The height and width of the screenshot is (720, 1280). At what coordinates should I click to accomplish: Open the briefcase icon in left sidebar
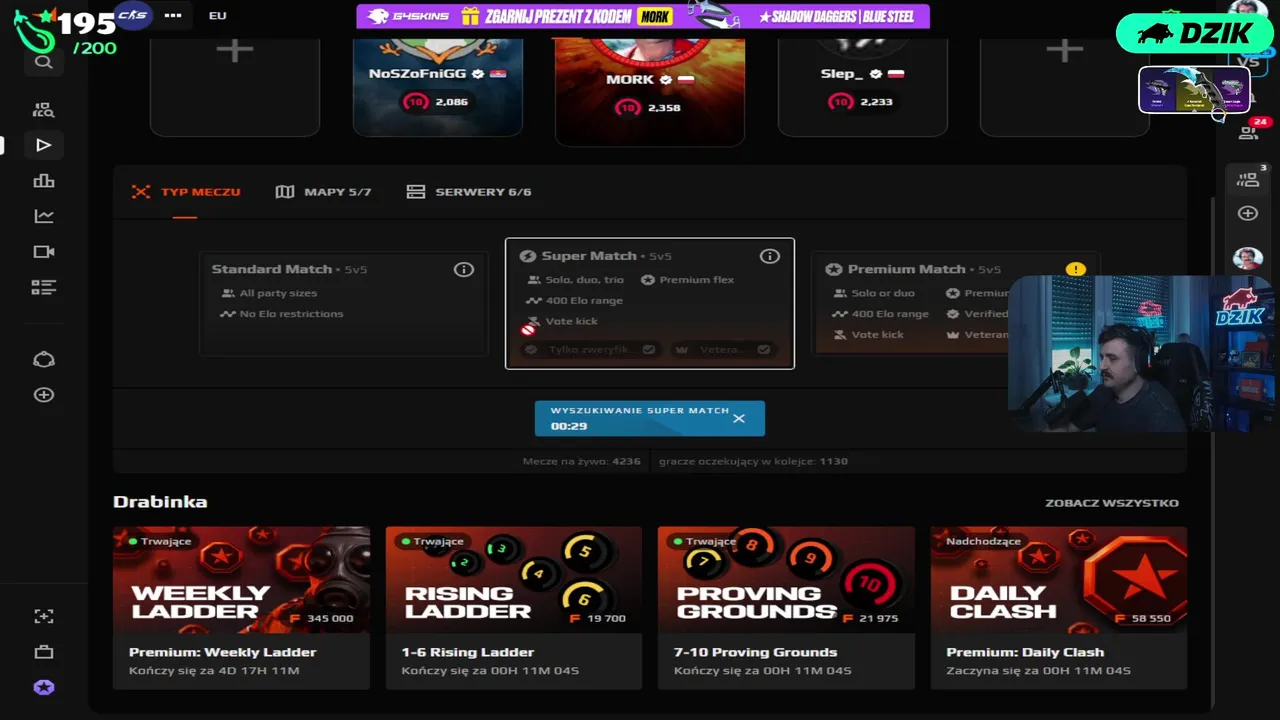43,652
